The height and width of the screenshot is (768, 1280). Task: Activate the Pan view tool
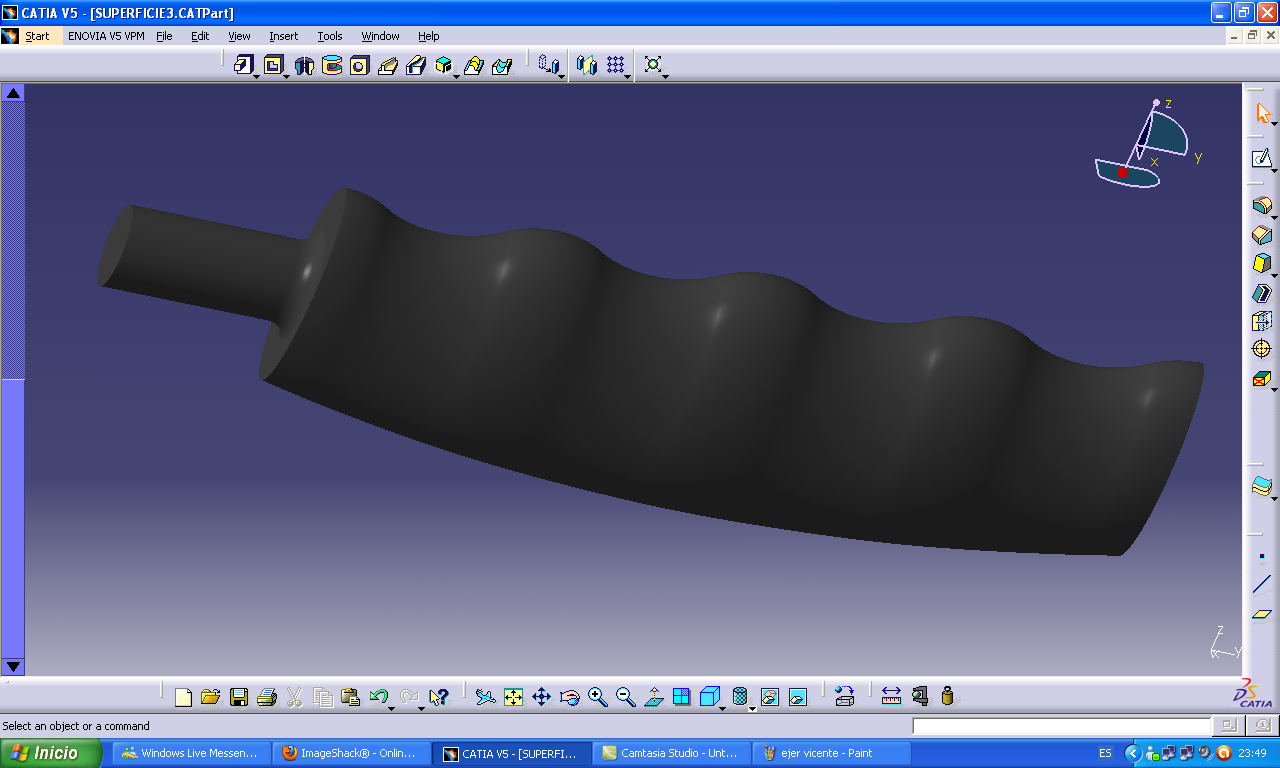coord(542,697)
